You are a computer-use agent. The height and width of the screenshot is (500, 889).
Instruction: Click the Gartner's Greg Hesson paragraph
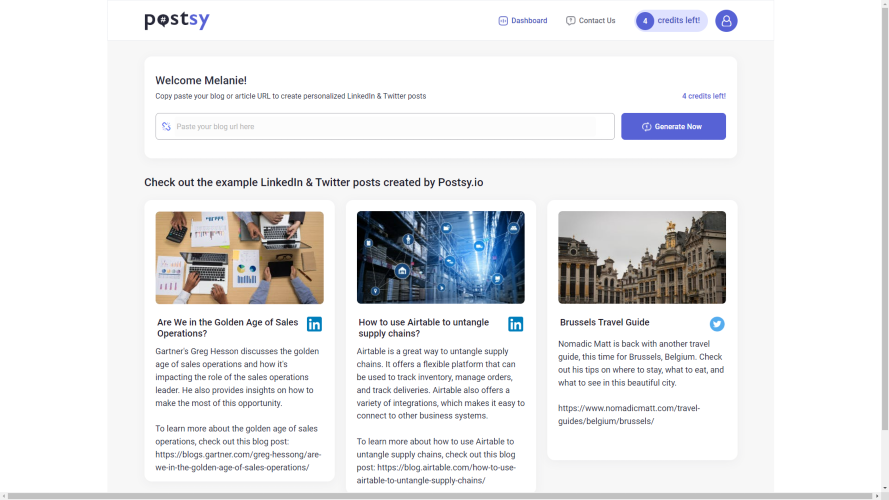[x=238, y=377]
